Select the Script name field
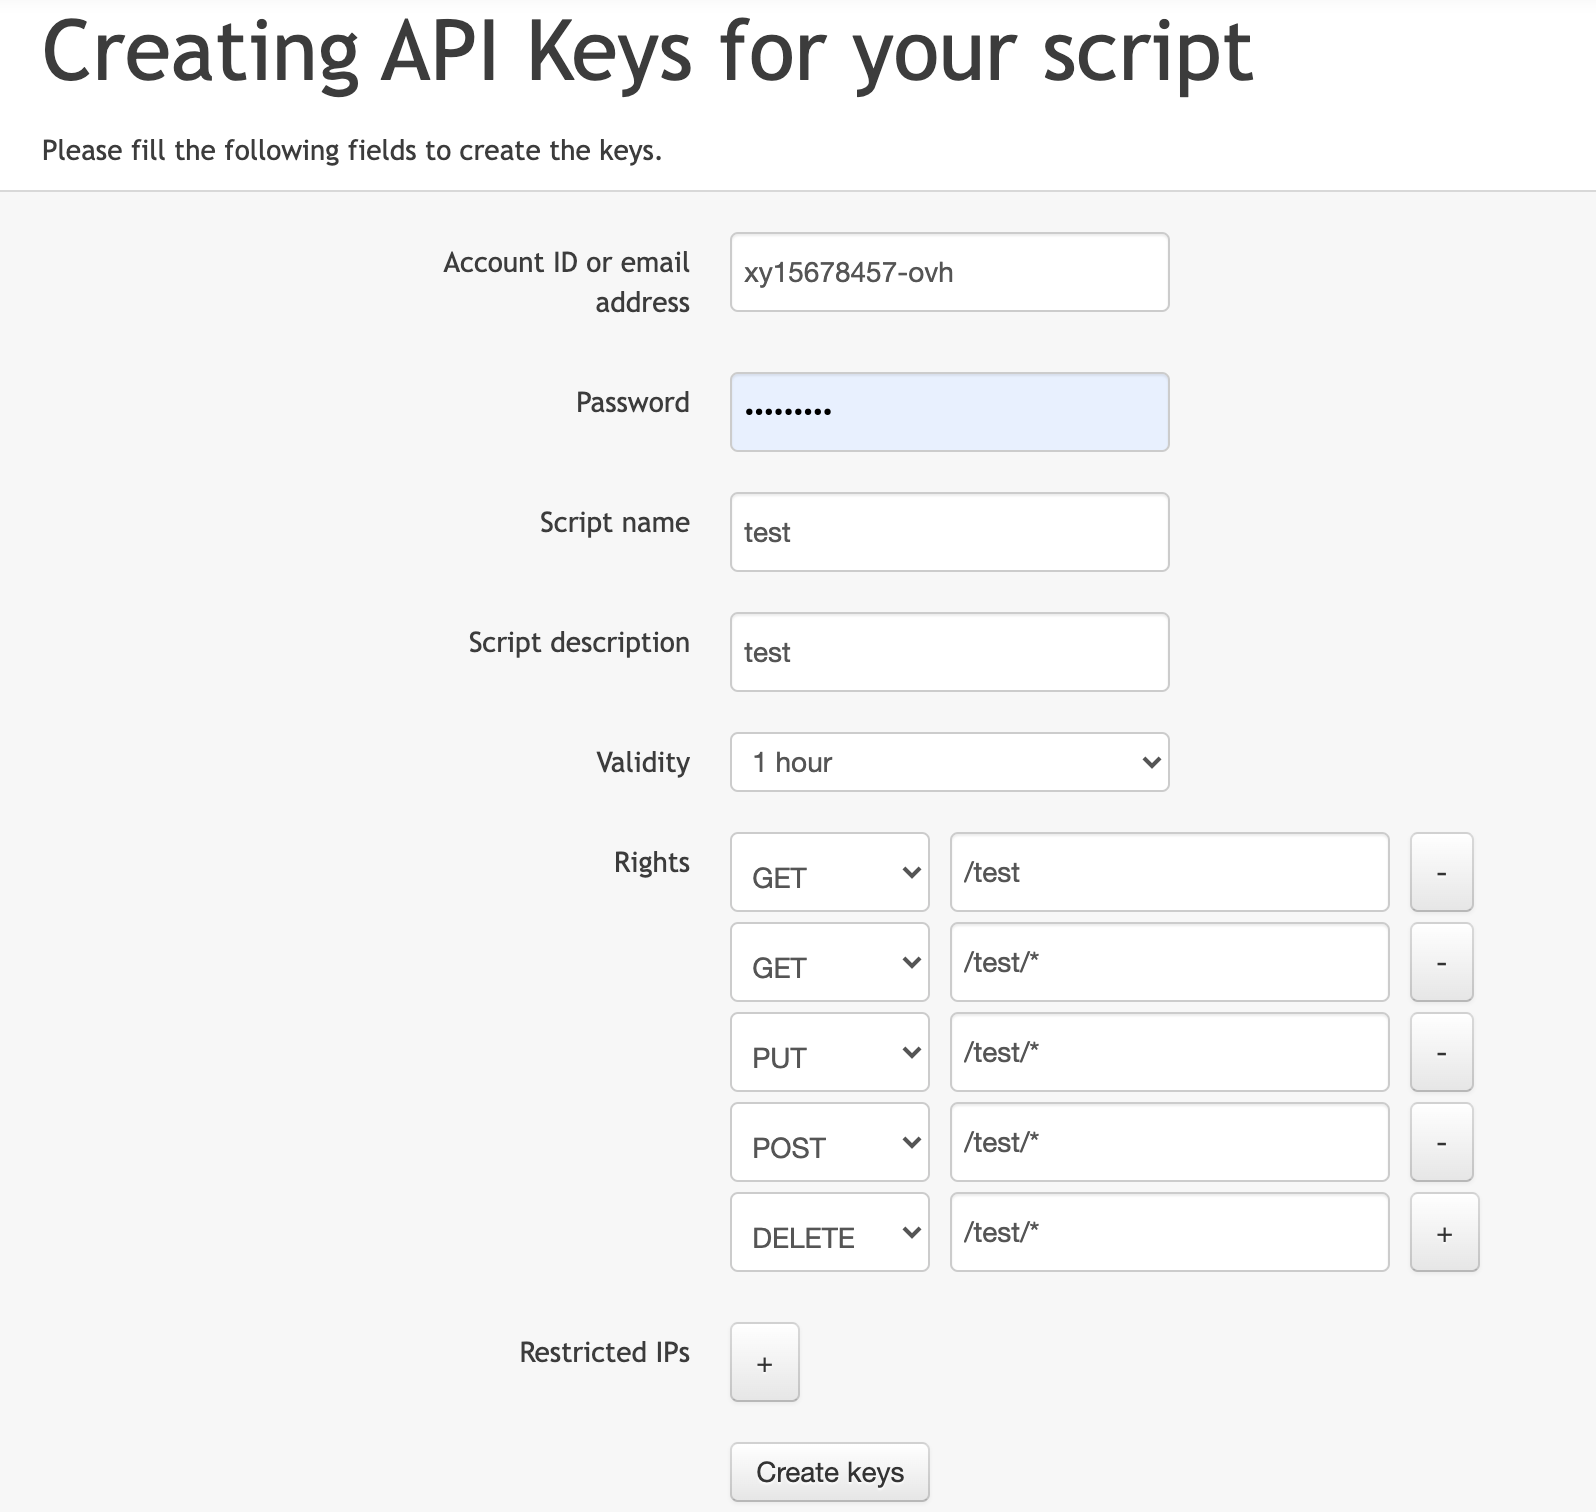Viewport: 1596px width, 1512px height. pos(949,532)
